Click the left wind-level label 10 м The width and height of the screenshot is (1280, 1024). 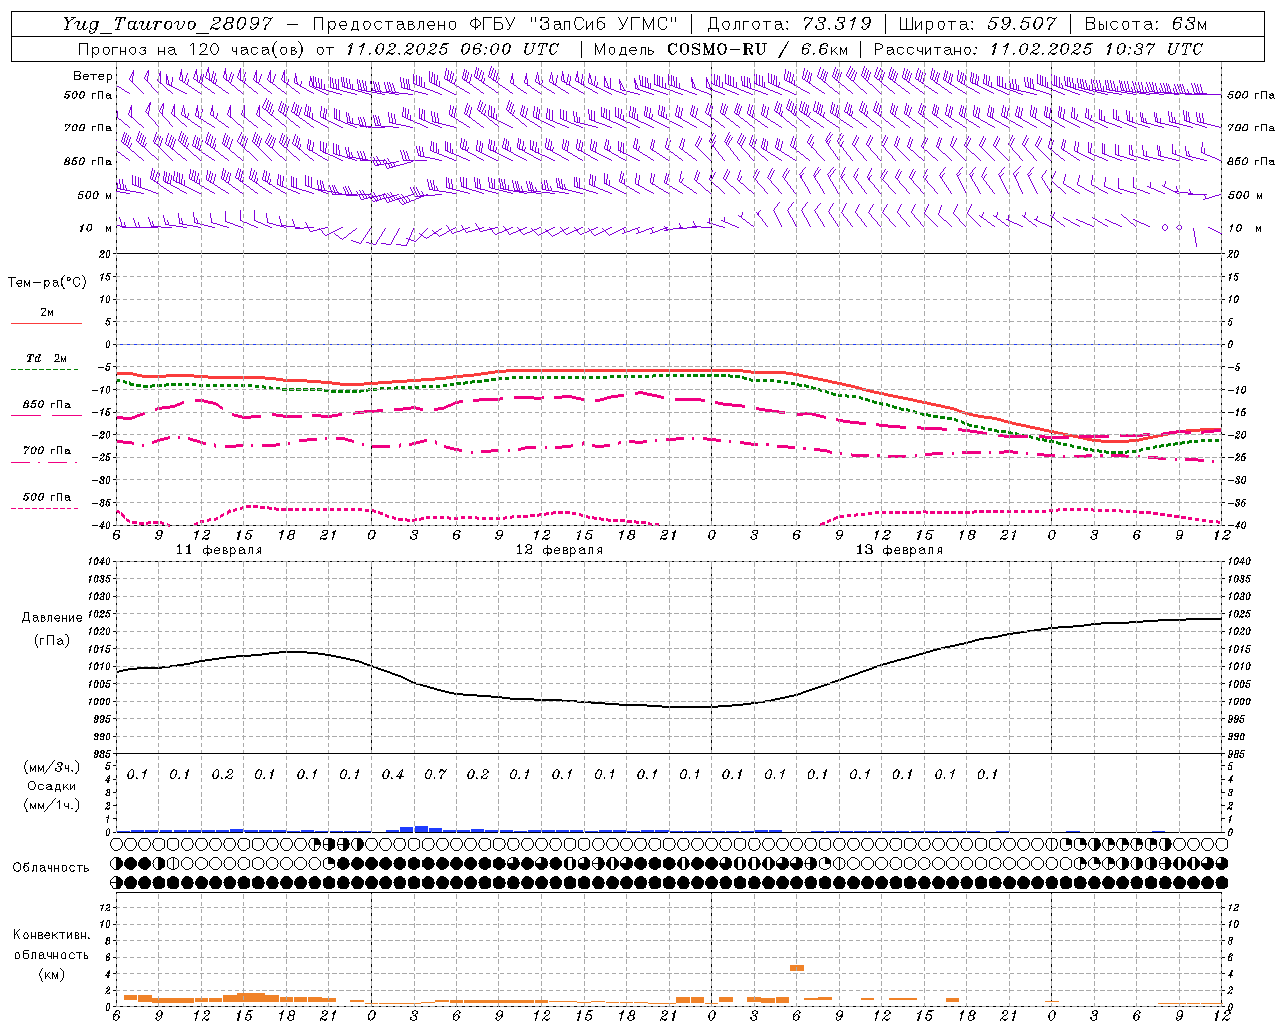coord(96,228)
